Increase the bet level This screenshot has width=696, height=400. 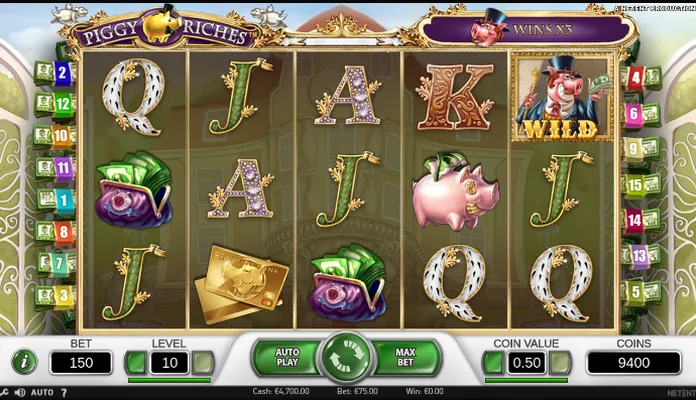[203, 363]
